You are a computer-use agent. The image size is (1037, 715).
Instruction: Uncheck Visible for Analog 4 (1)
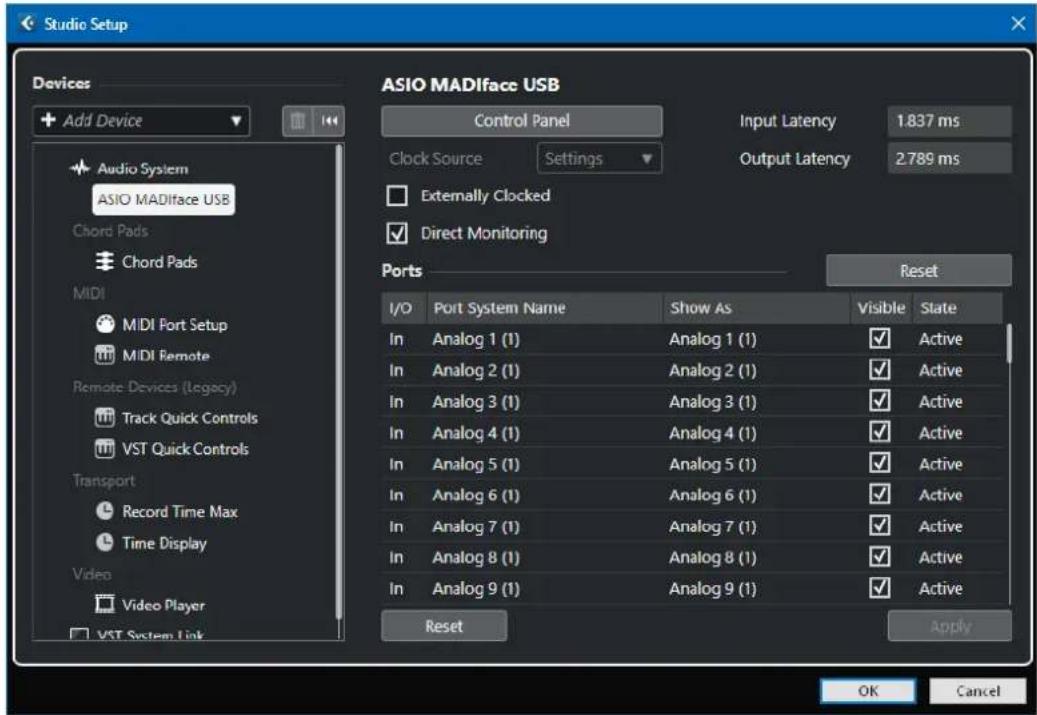880,432
